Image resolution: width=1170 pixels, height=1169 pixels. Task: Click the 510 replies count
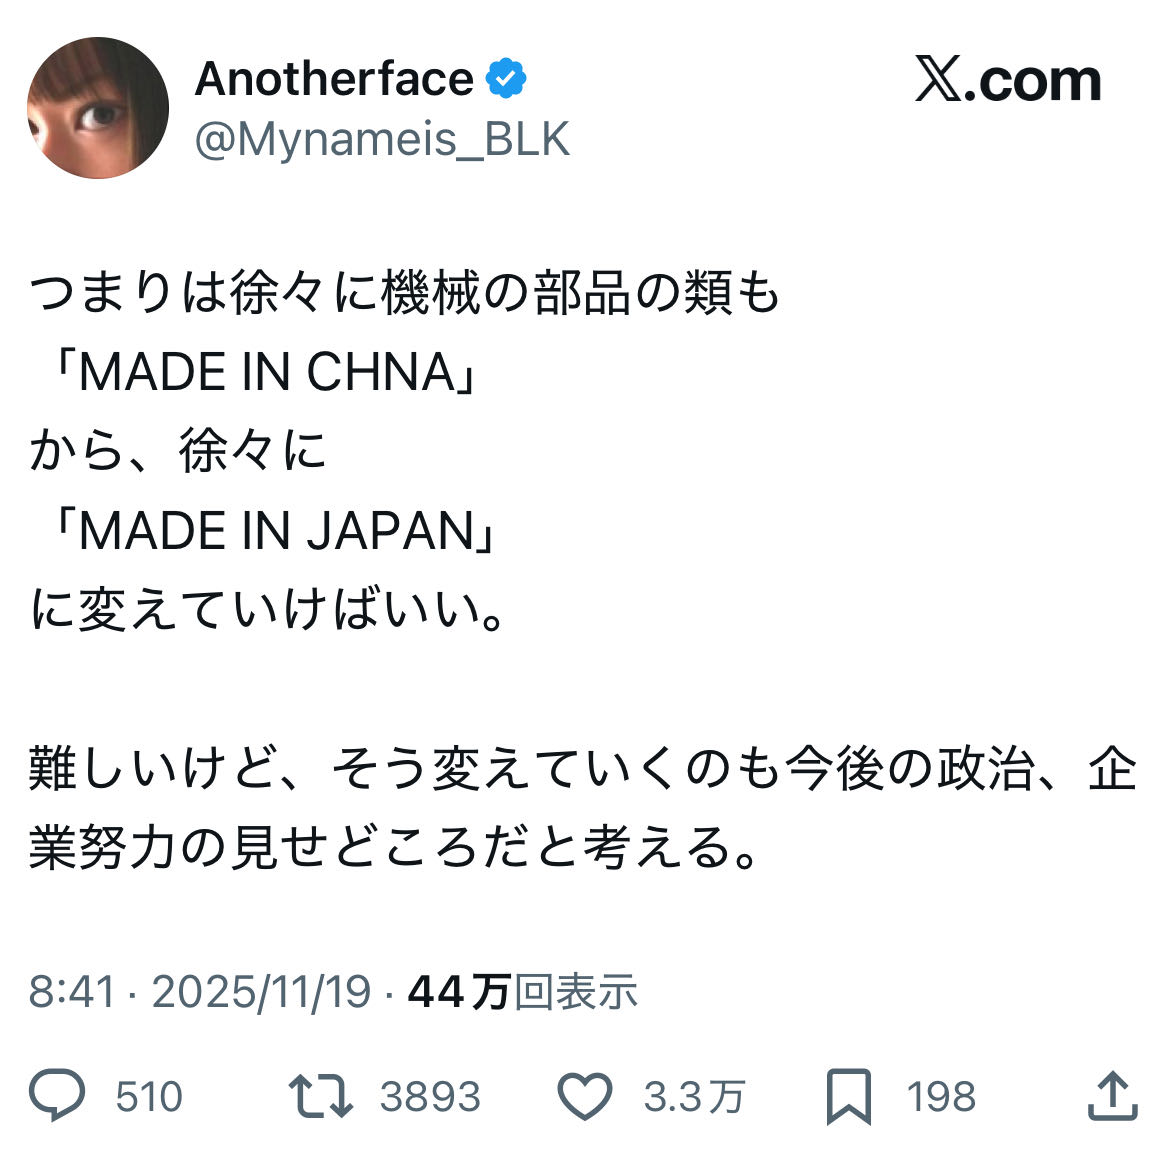click(149, 1097)
